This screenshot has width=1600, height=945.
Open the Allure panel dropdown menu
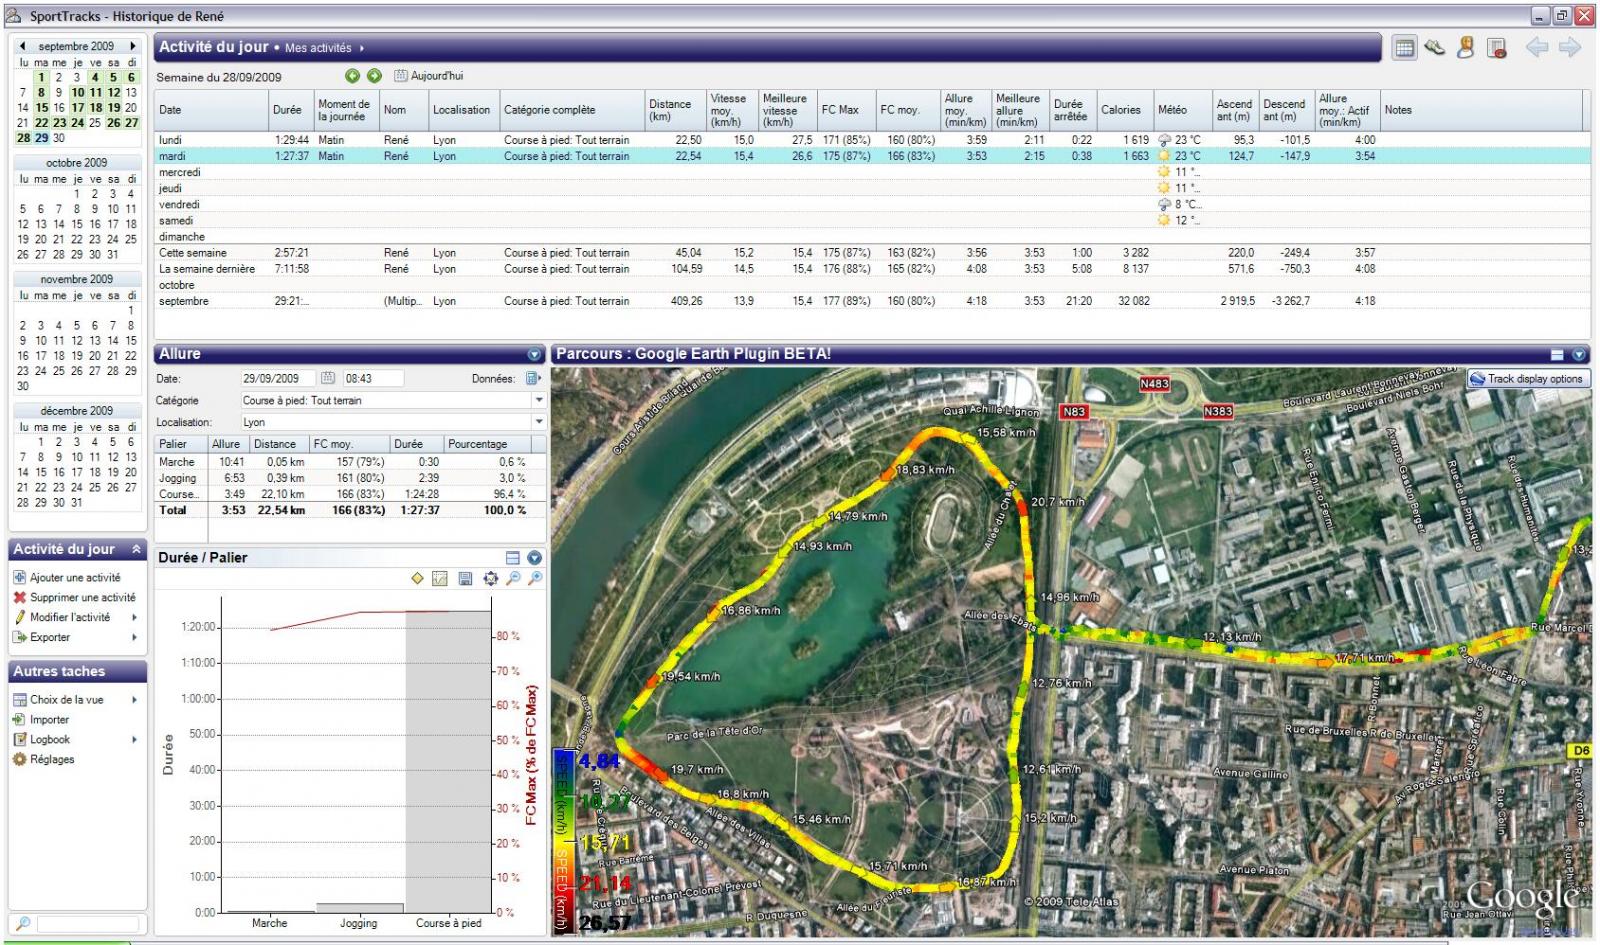point(534,354)
